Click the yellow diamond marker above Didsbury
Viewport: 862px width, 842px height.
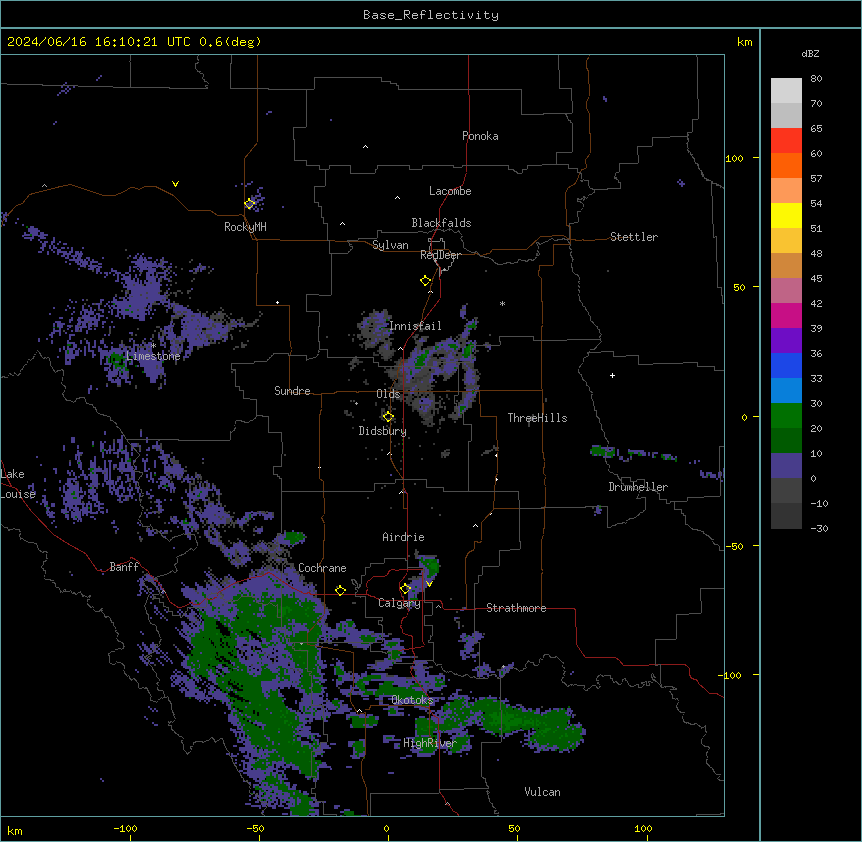388,416
